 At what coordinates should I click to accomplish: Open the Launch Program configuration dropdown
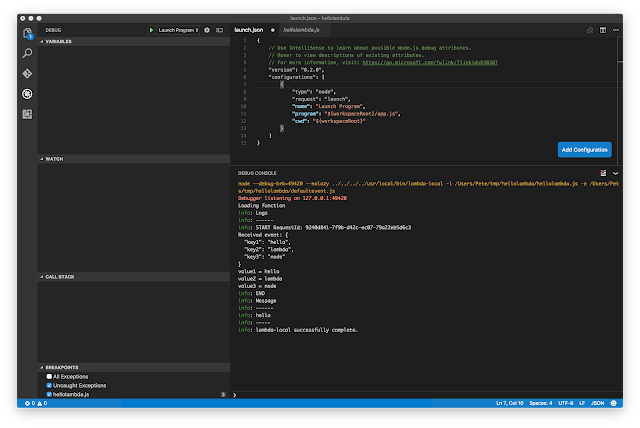(178, 30)
